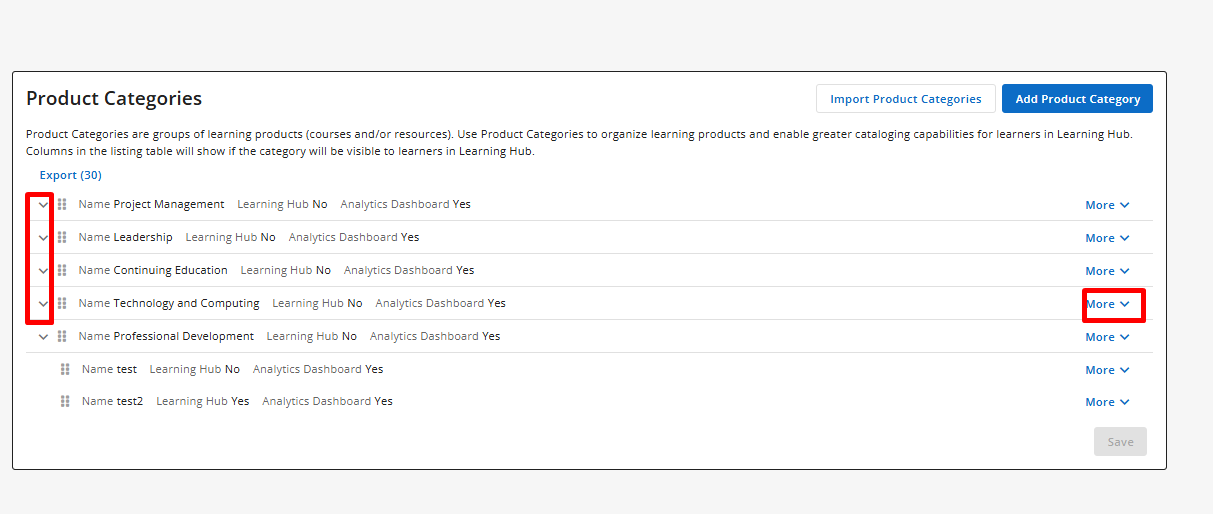Screen dimensions: 1213x514
Task: Click drag handle for test2 category
Action: coord(65,401)
